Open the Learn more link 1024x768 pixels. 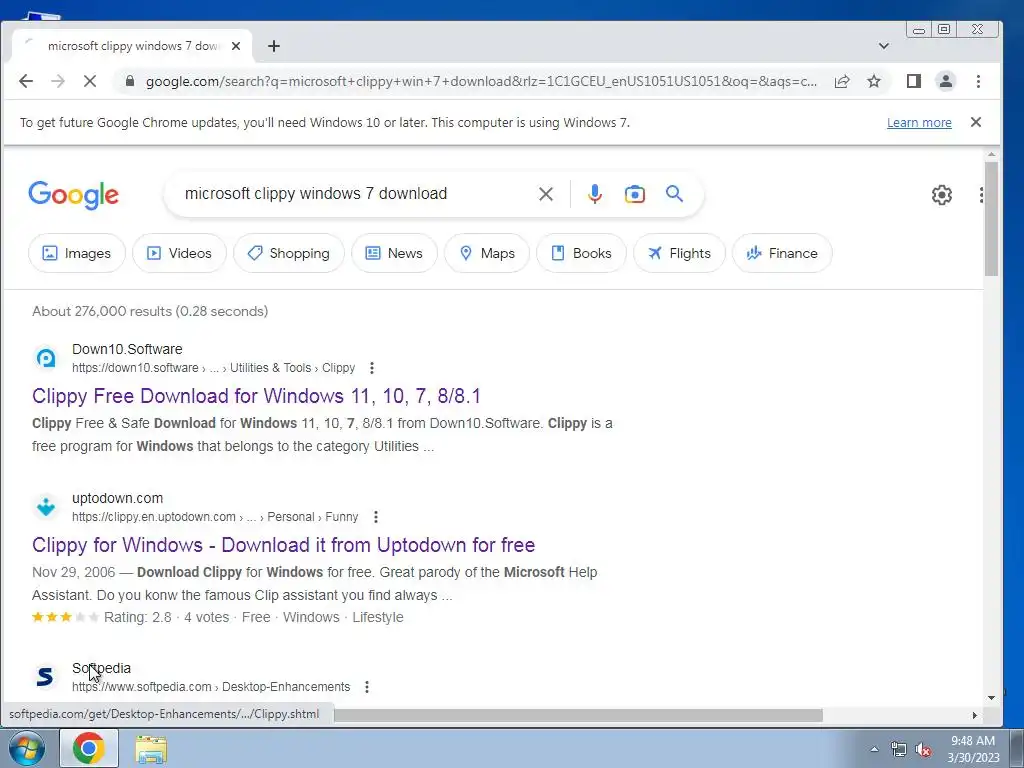[919, 122]
